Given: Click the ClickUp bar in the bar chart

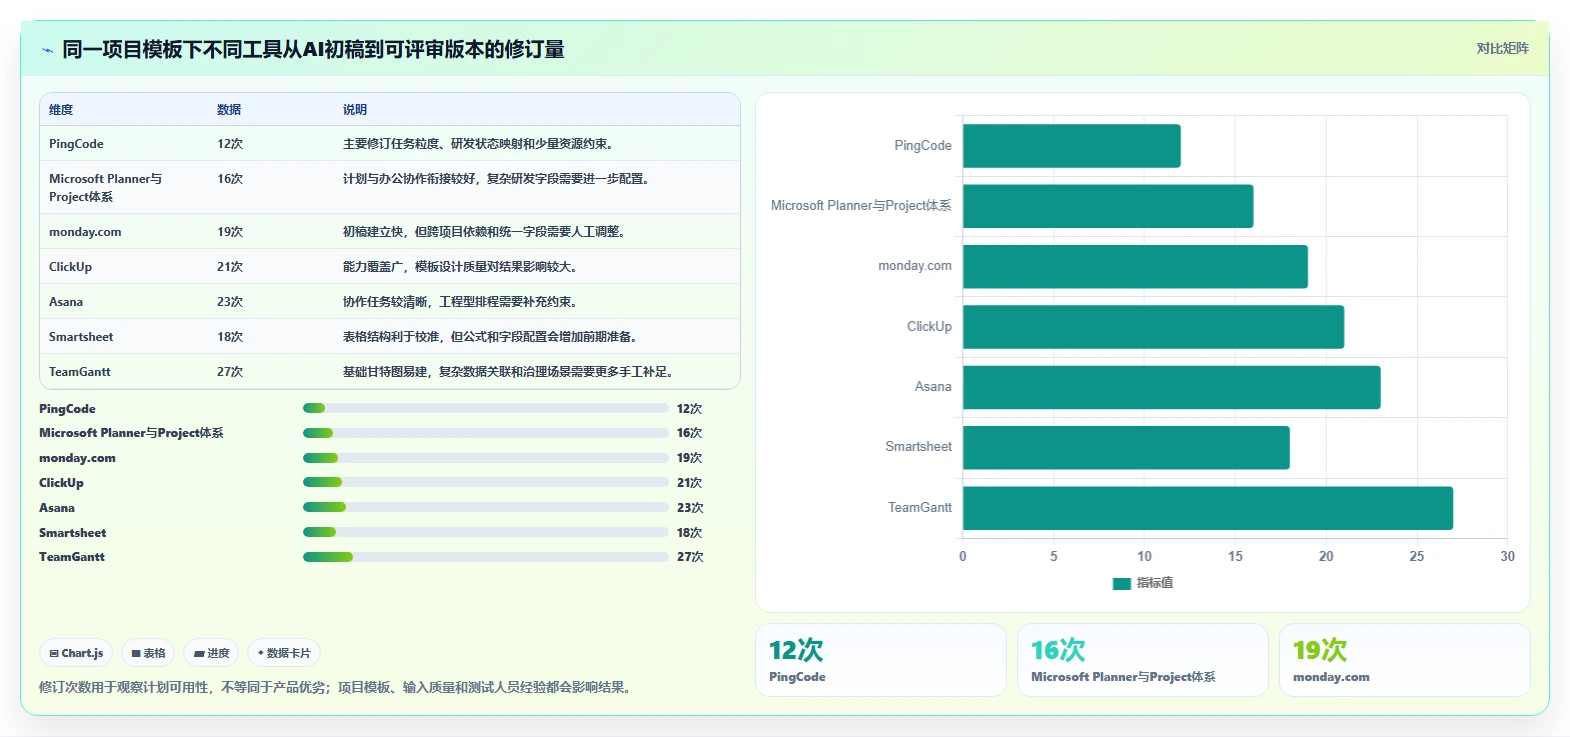Looking at the screenshot, I should (1153, 327).
